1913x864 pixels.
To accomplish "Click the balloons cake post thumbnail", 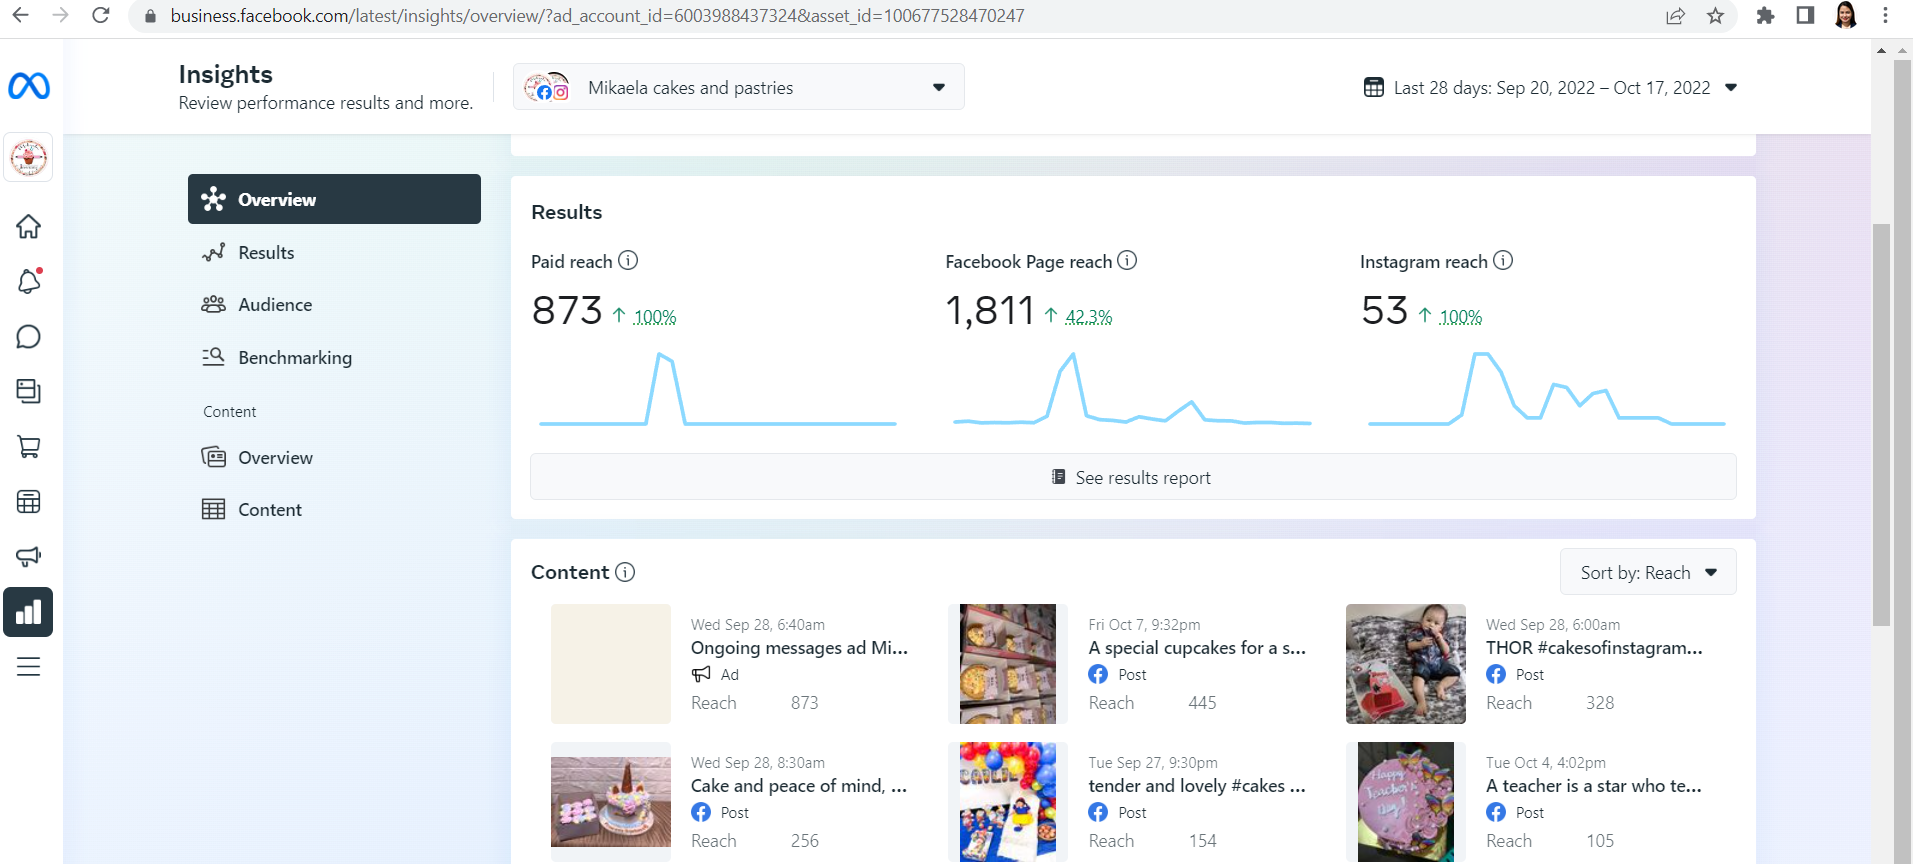I will [1008, 802].
